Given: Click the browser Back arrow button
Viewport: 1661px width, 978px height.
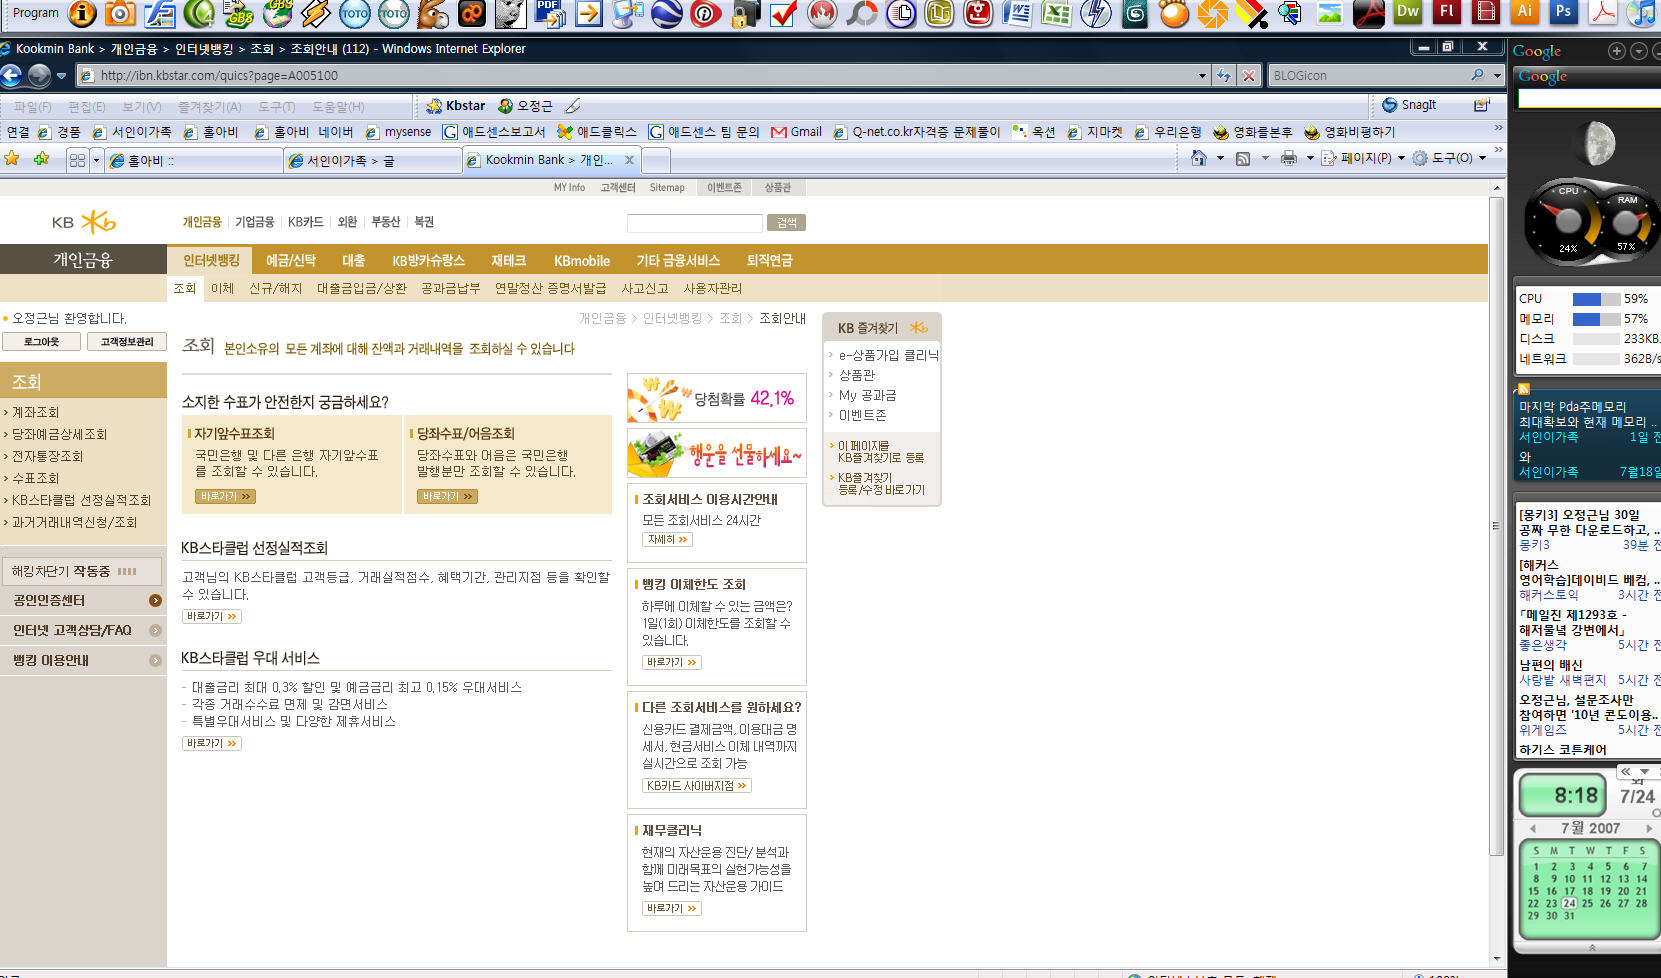Looking at the screenshot, I should [11, 75].
